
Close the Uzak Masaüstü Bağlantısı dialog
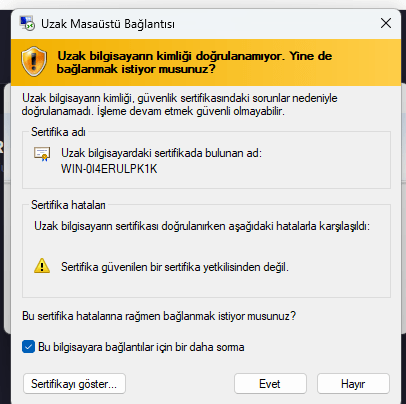tap(386, 23)
